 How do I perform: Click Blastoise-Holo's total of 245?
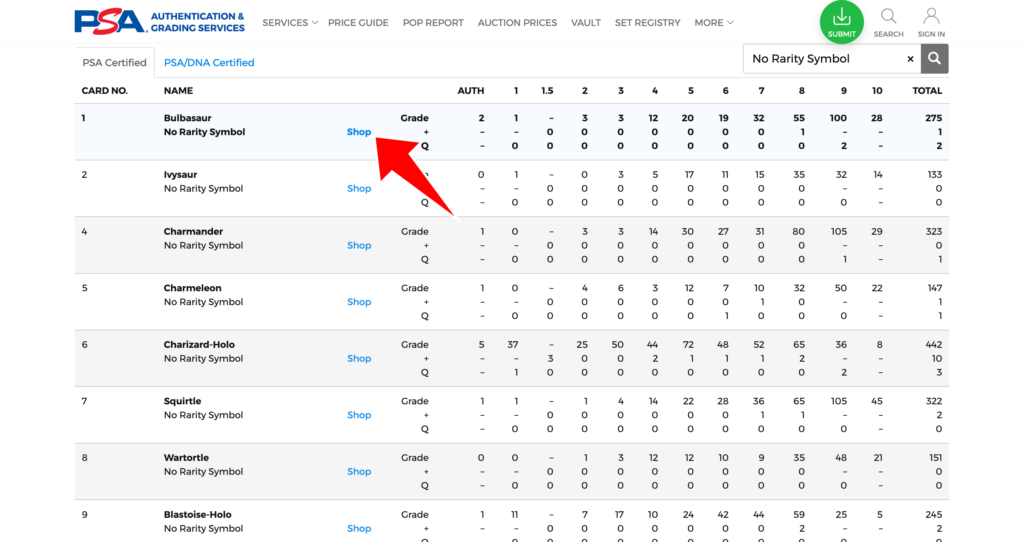click(x=933, y=515)
